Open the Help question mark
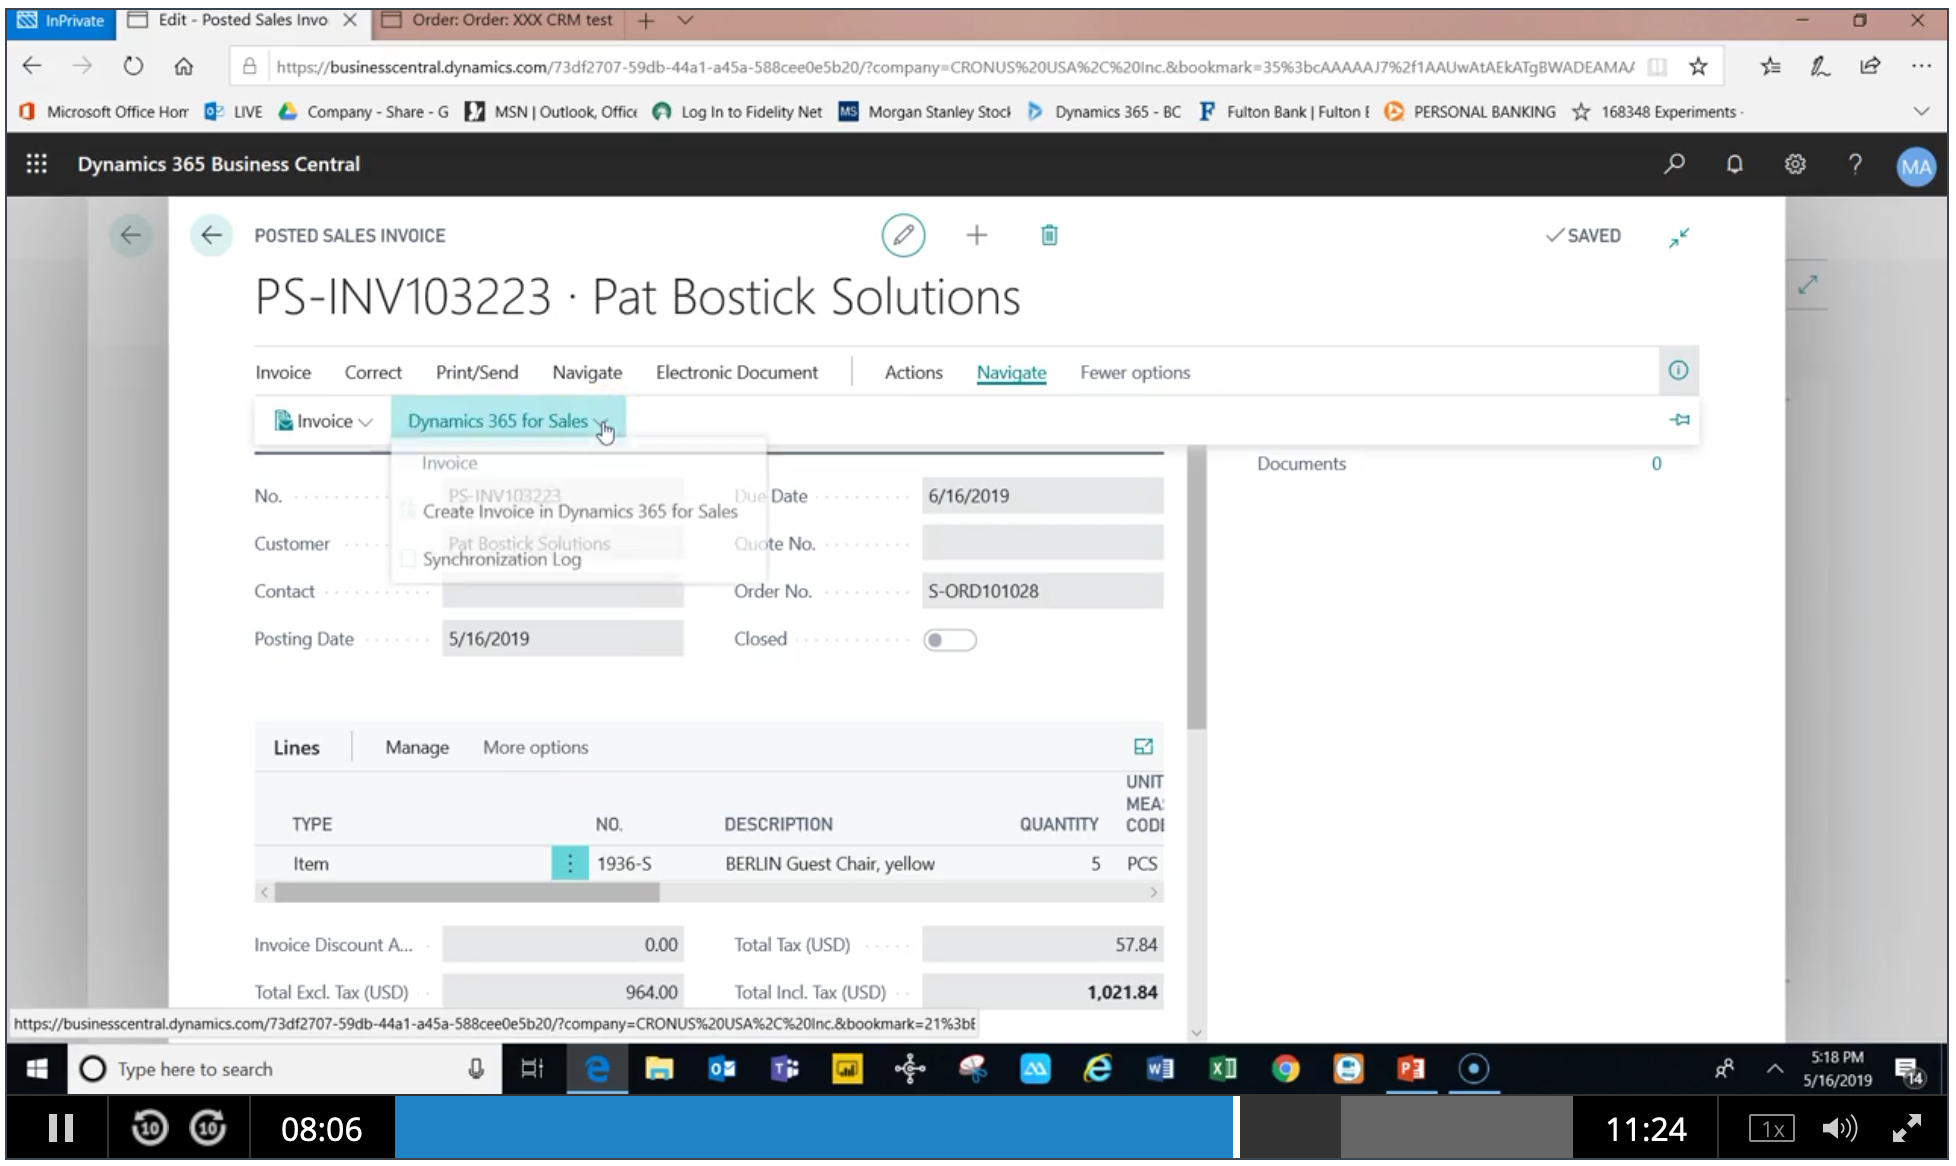 pos(1855,164)
